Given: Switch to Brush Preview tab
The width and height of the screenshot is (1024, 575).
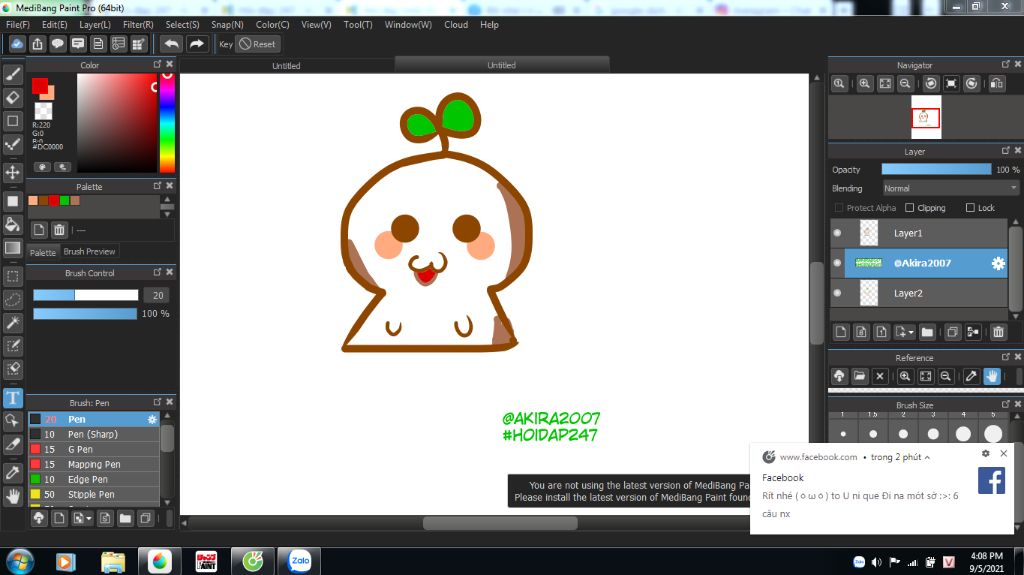Looking at the screenshot, I should (89, 252).
